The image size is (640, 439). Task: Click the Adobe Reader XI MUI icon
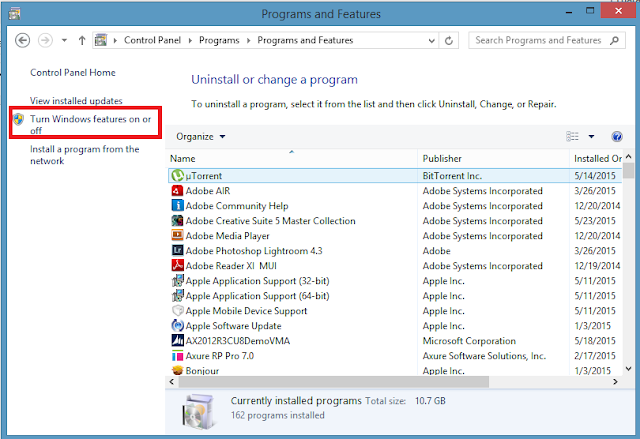pyautogui.click(x=178, y=265)
